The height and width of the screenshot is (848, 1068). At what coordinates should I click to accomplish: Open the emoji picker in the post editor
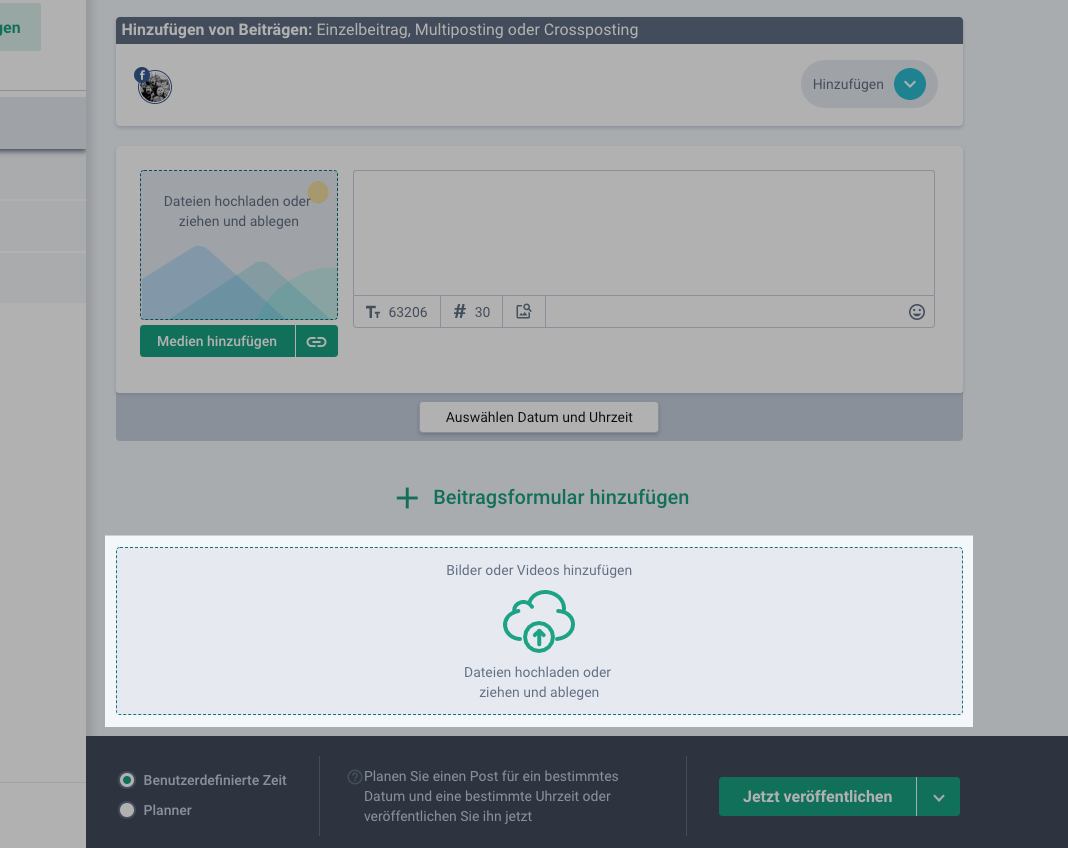click(916, 312)
